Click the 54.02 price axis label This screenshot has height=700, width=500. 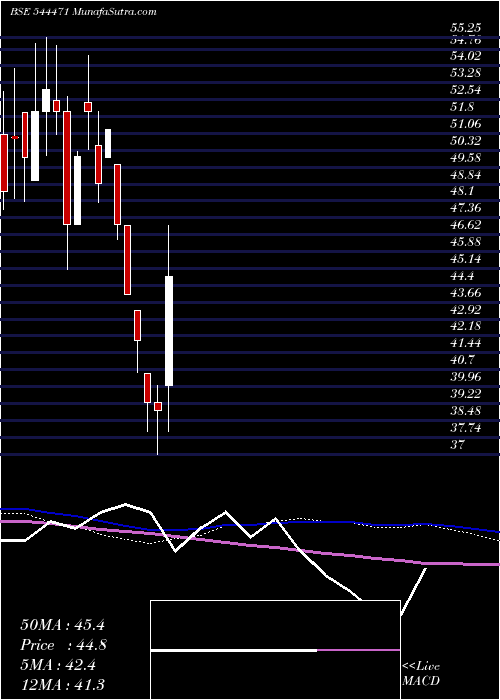coord(466,56)
